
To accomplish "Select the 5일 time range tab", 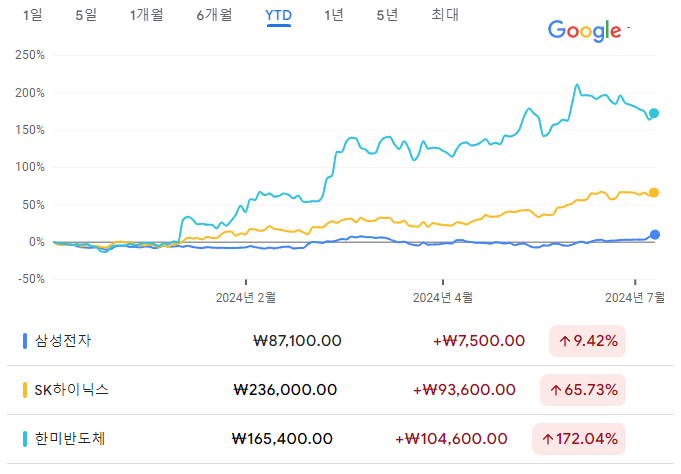I will click(86, 15).
